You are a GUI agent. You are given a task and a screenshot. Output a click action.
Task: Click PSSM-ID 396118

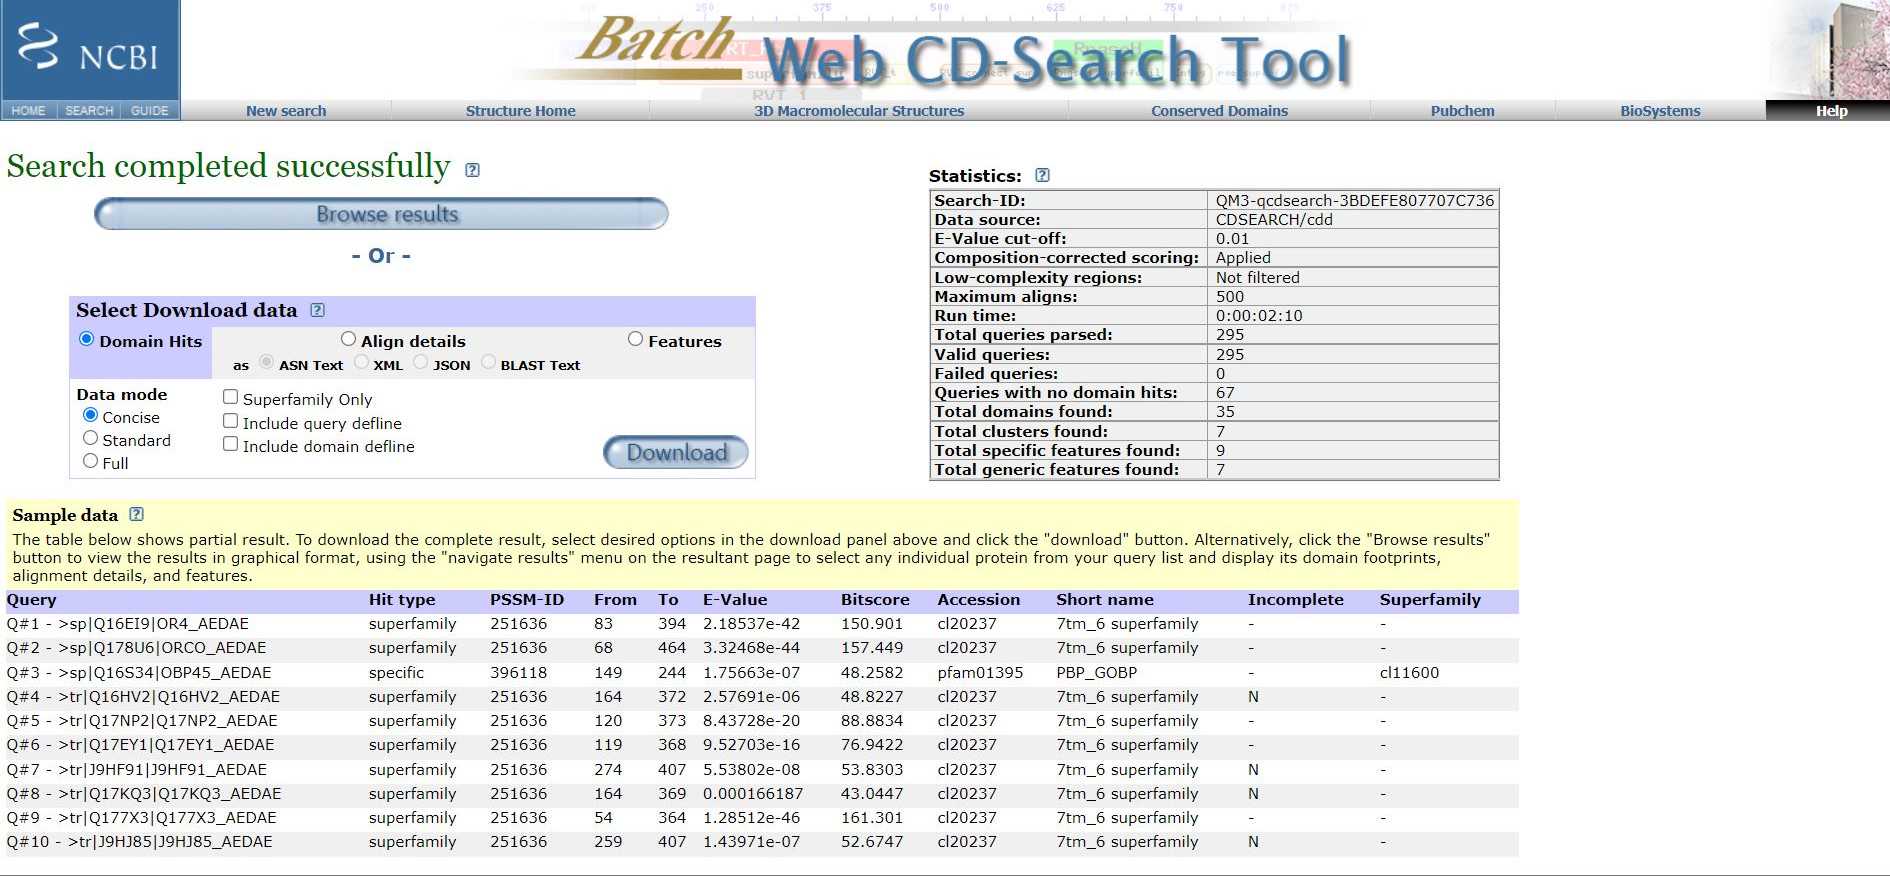click(x=518, y=673)
